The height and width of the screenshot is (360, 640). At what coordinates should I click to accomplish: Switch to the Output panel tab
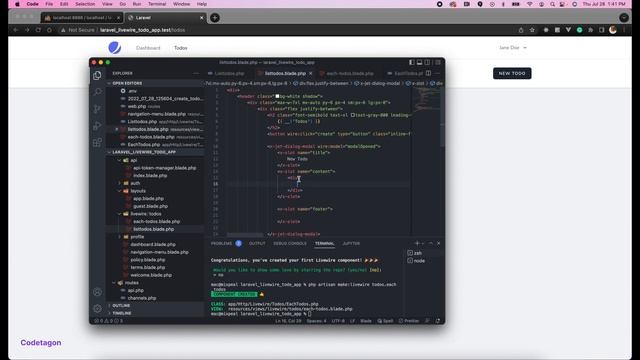(x=257, y=243)
